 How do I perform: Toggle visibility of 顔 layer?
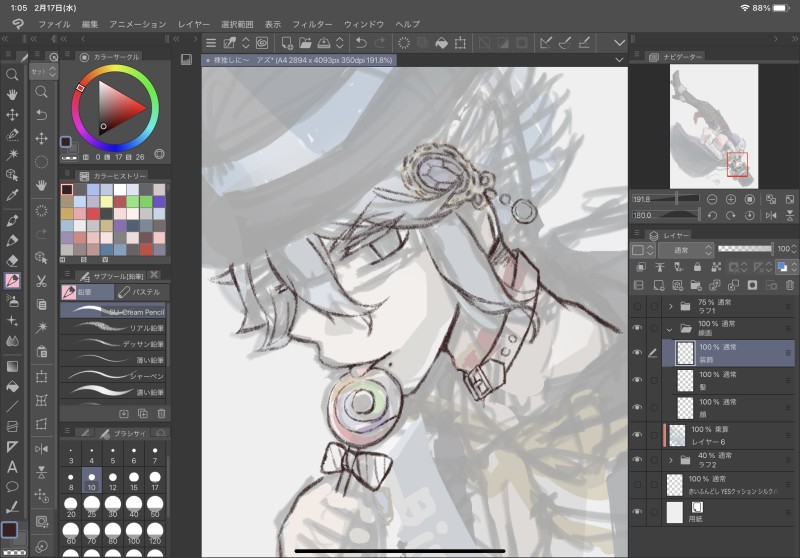point(637,407)
